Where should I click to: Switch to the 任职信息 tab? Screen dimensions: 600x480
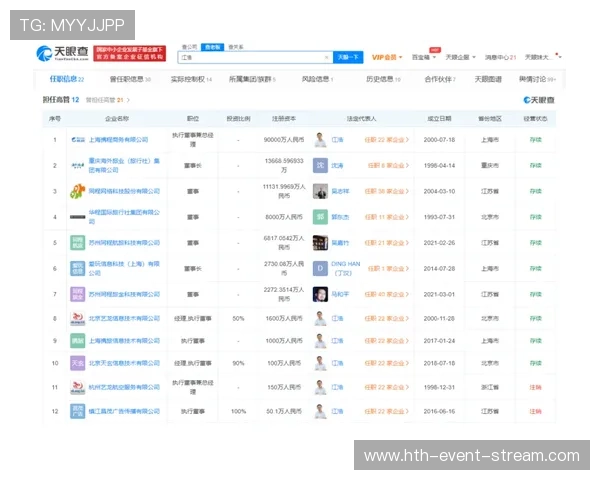click(x=67, y=79)
